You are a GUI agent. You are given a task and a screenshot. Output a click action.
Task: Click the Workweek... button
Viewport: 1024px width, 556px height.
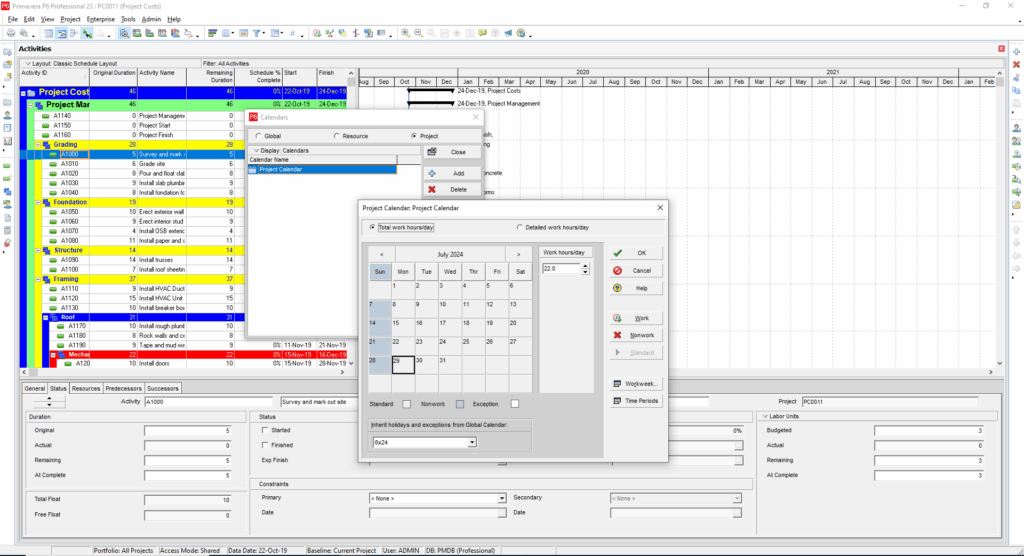pos(636,384)
